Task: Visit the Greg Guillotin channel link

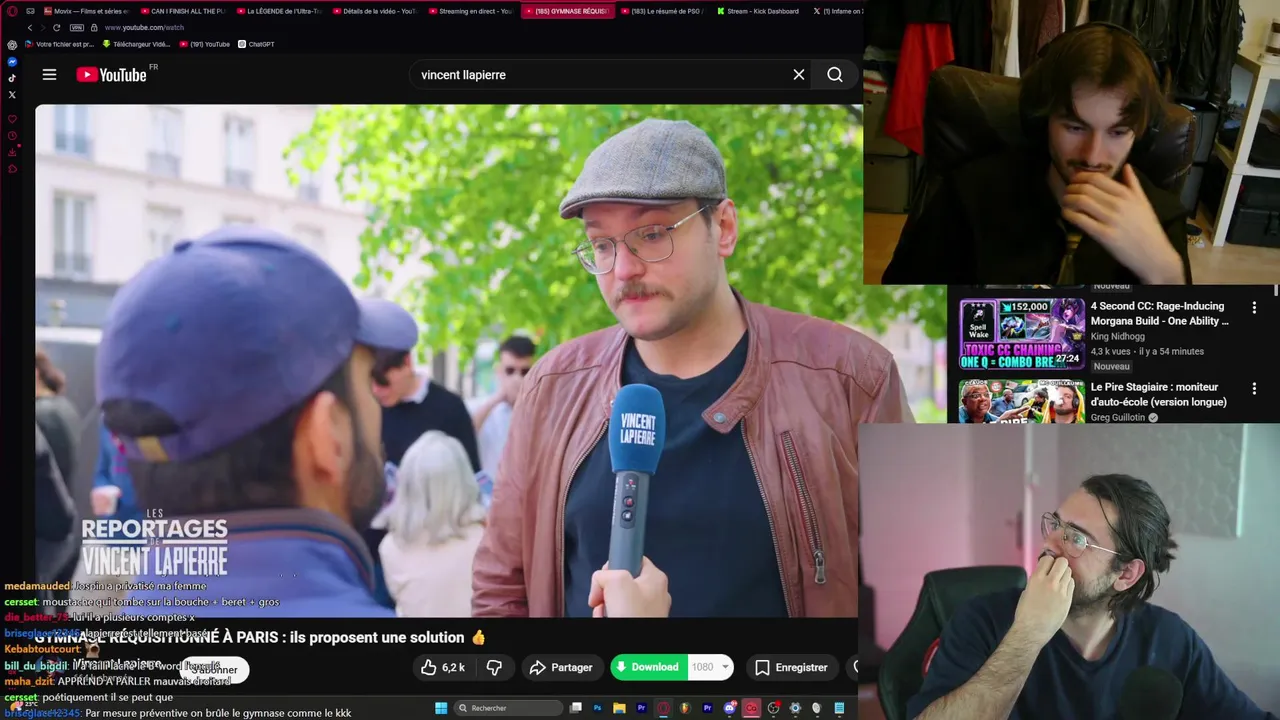Action: click(x=1117, y=417)
